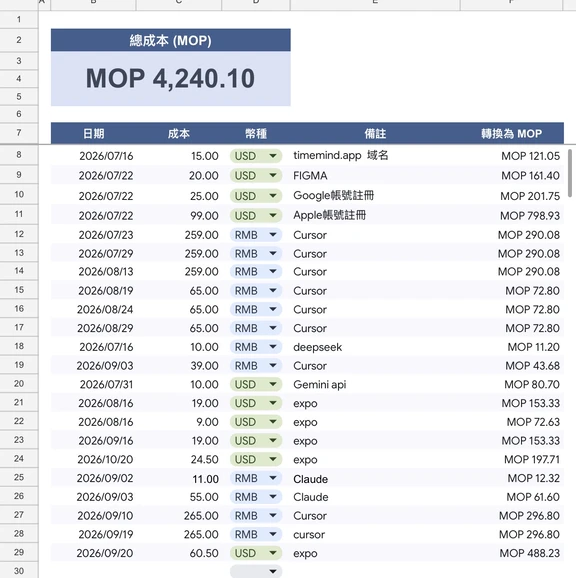Click the vertical scrollbar thumb
This screenshot has width=576, height=578.
570,173
